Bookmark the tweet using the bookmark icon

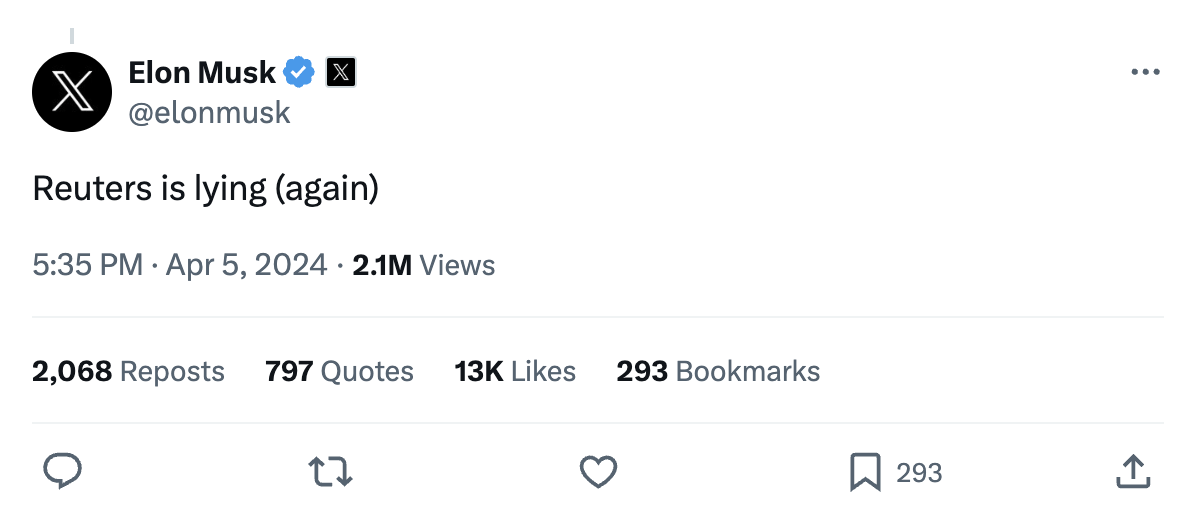tap(864, 472)
